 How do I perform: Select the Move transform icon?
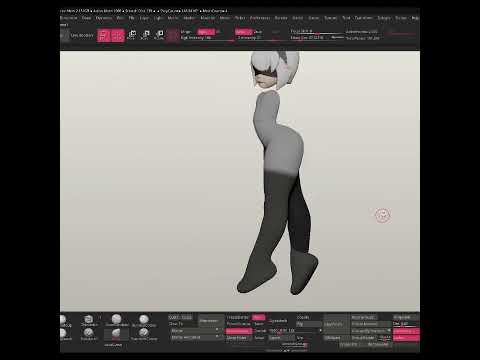pyautogui.click(x=132, y=35)
